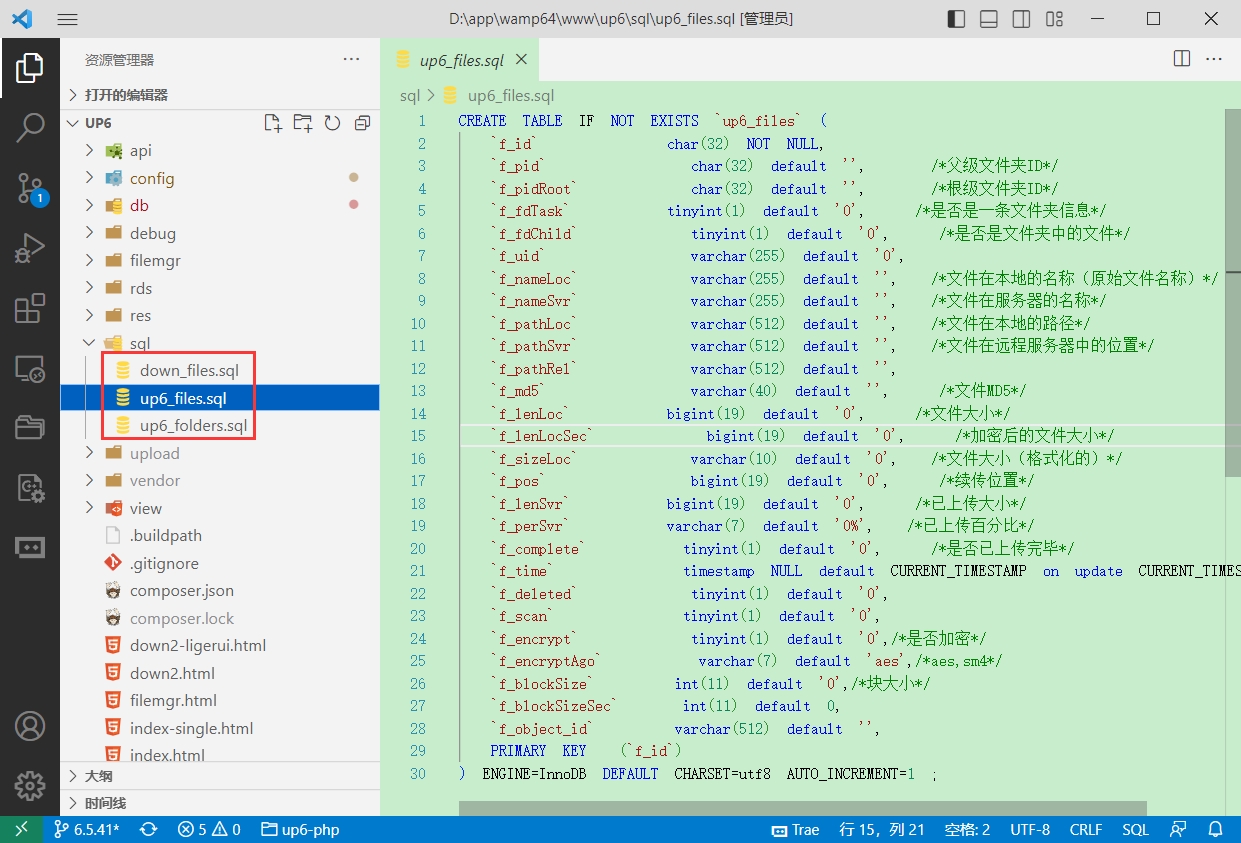
Task: Refresh the explorer file tree
Action: tap(332, 123)
